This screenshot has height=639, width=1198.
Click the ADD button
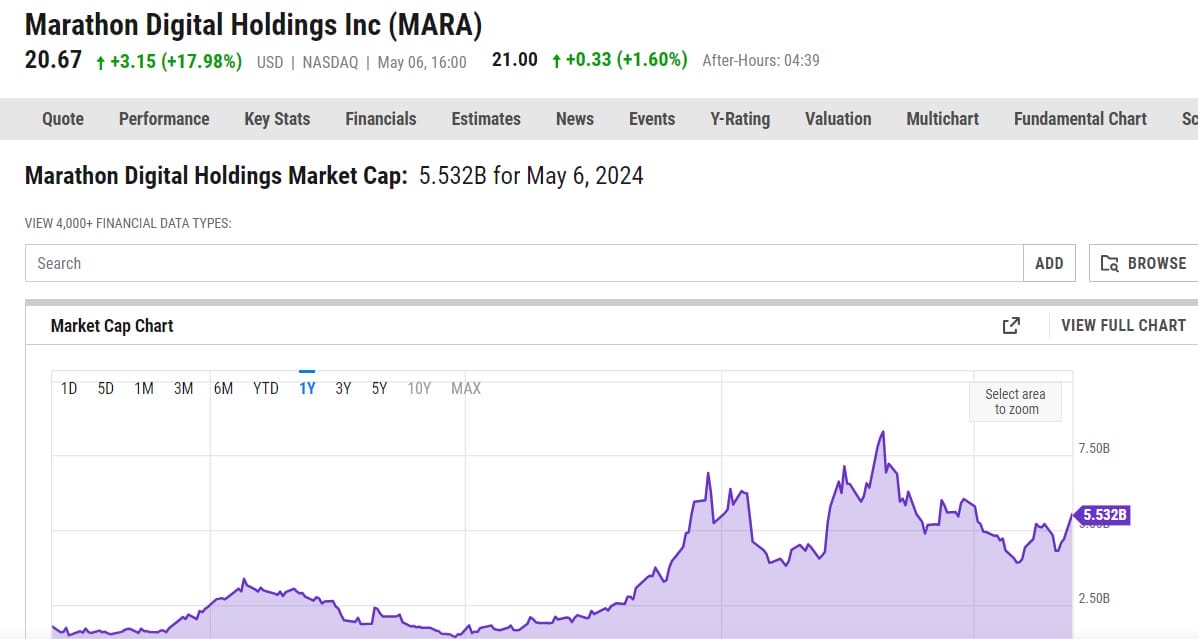point(1048,263)
